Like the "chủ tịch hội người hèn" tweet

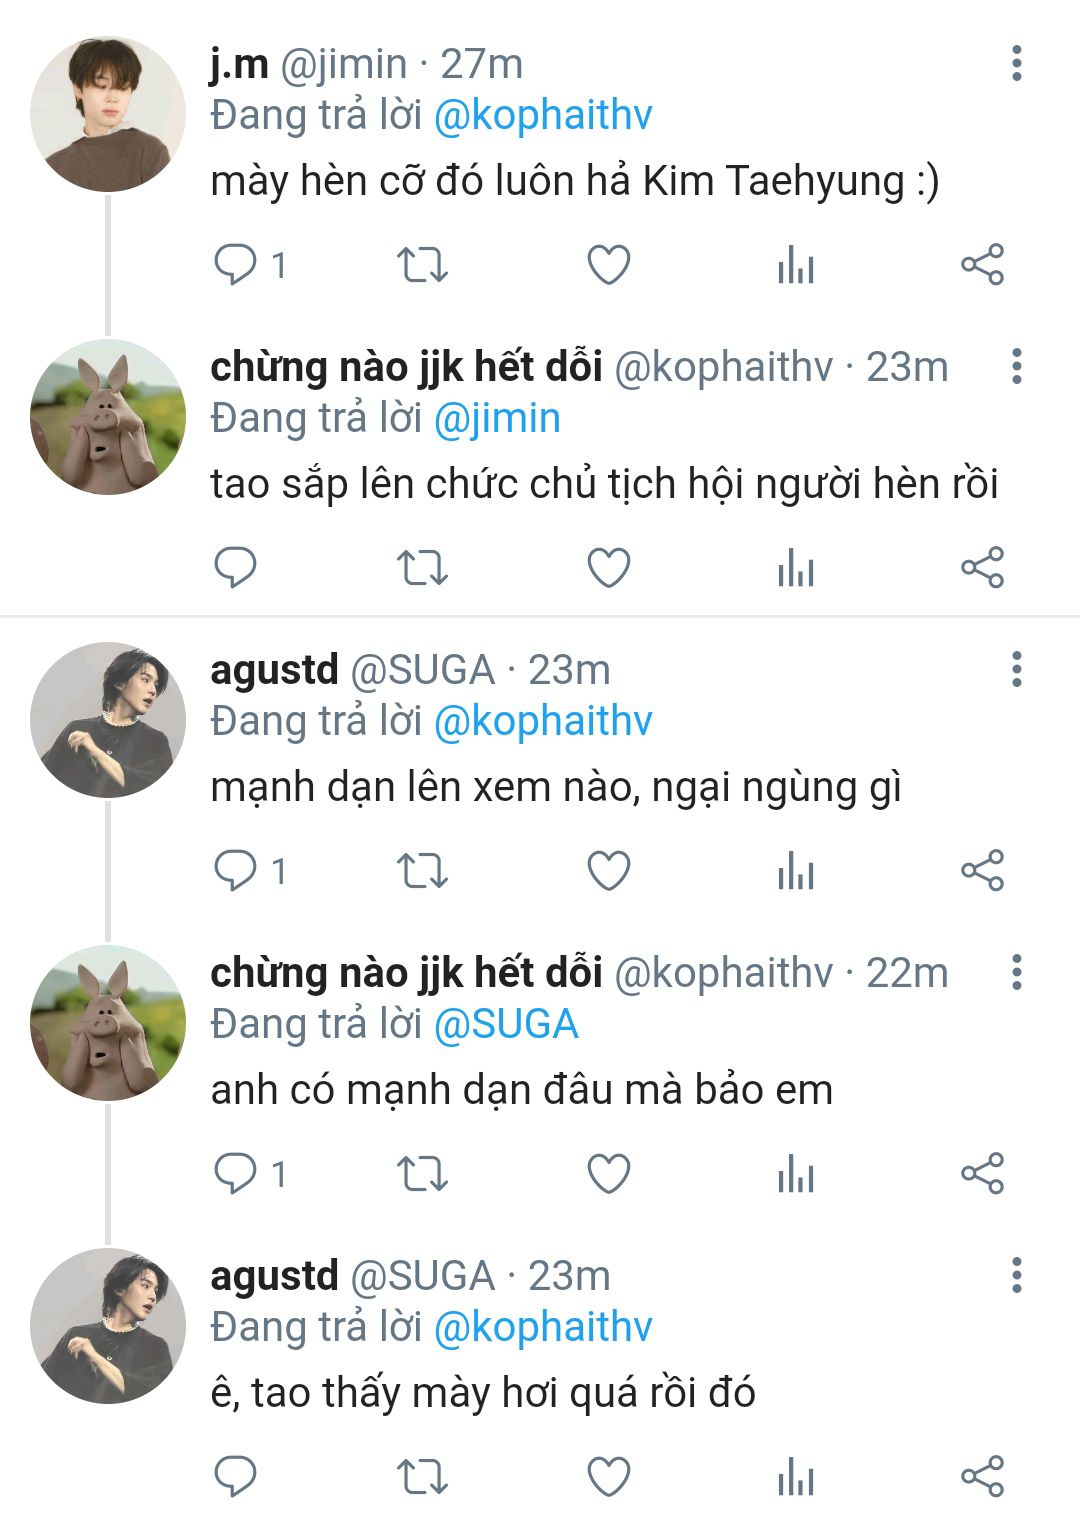pyautogui.click(x=608, y=568)
